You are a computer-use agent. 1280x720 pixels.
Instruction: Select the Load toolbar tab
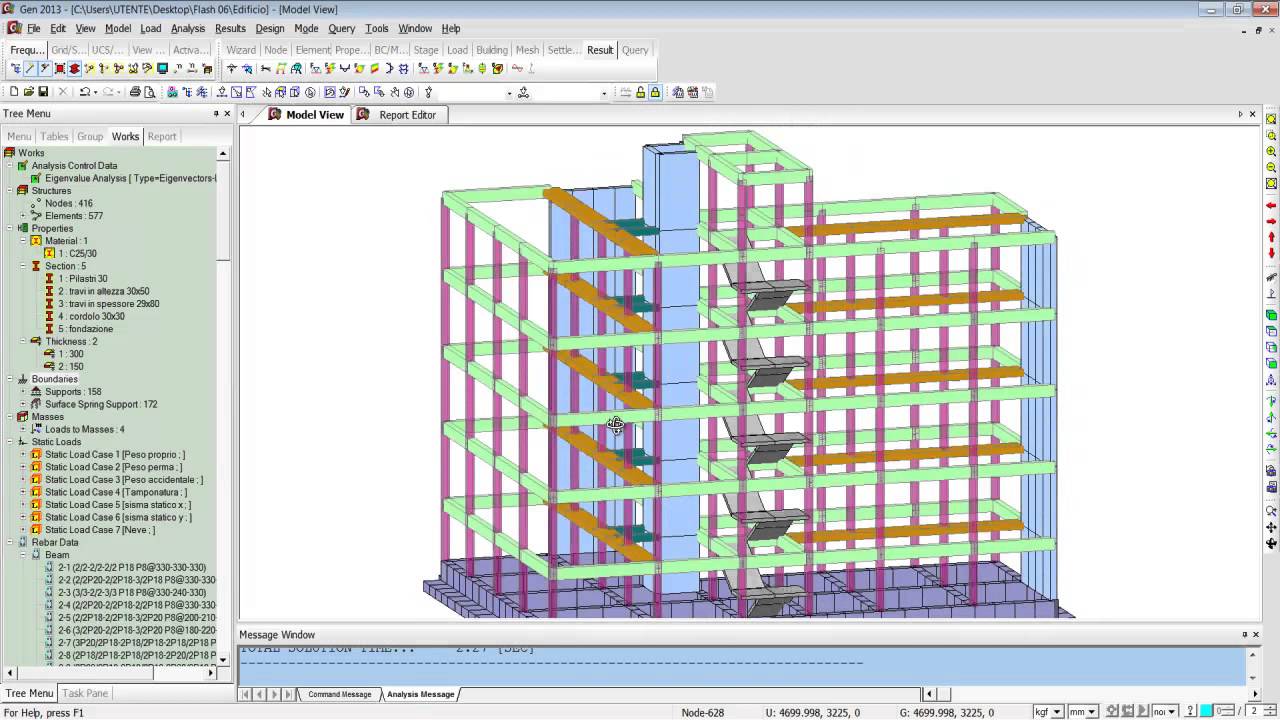click(x=457, y=50)
